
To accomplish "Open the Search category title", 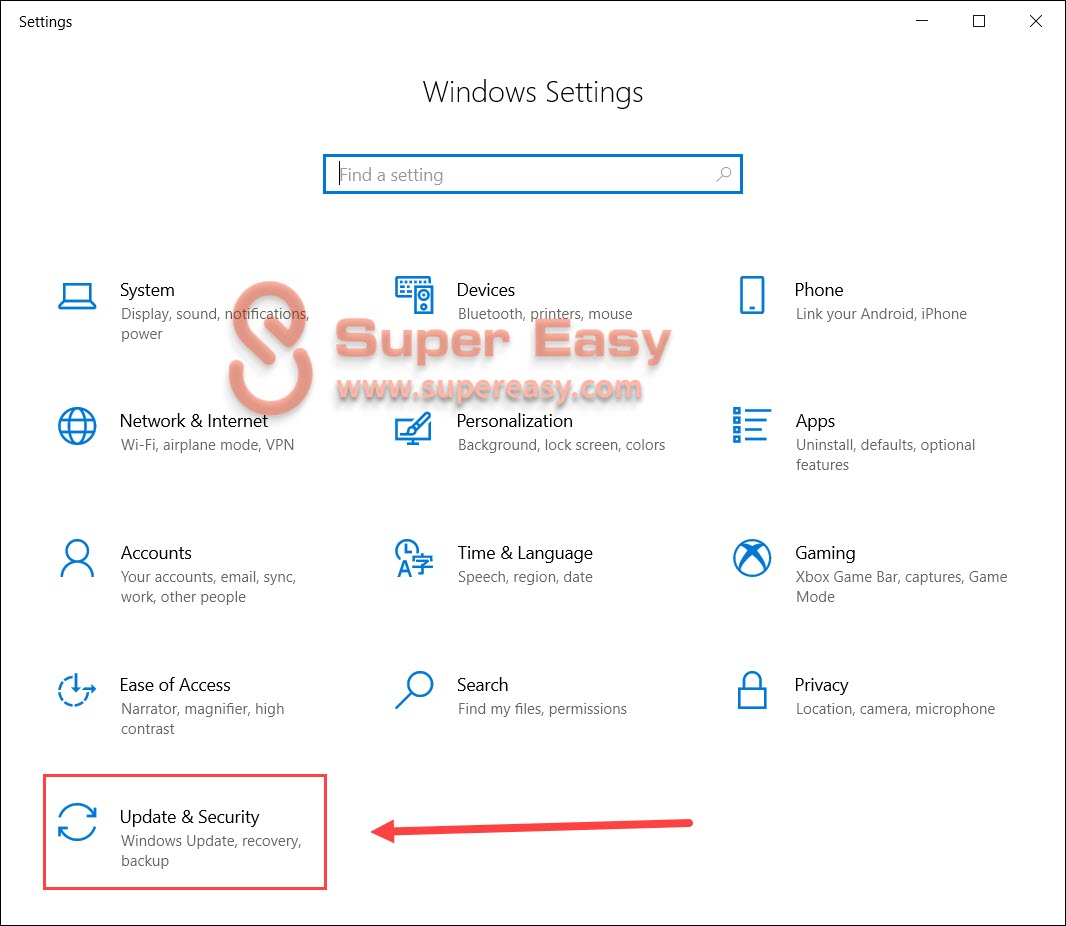I will click(x=483, y=685).
